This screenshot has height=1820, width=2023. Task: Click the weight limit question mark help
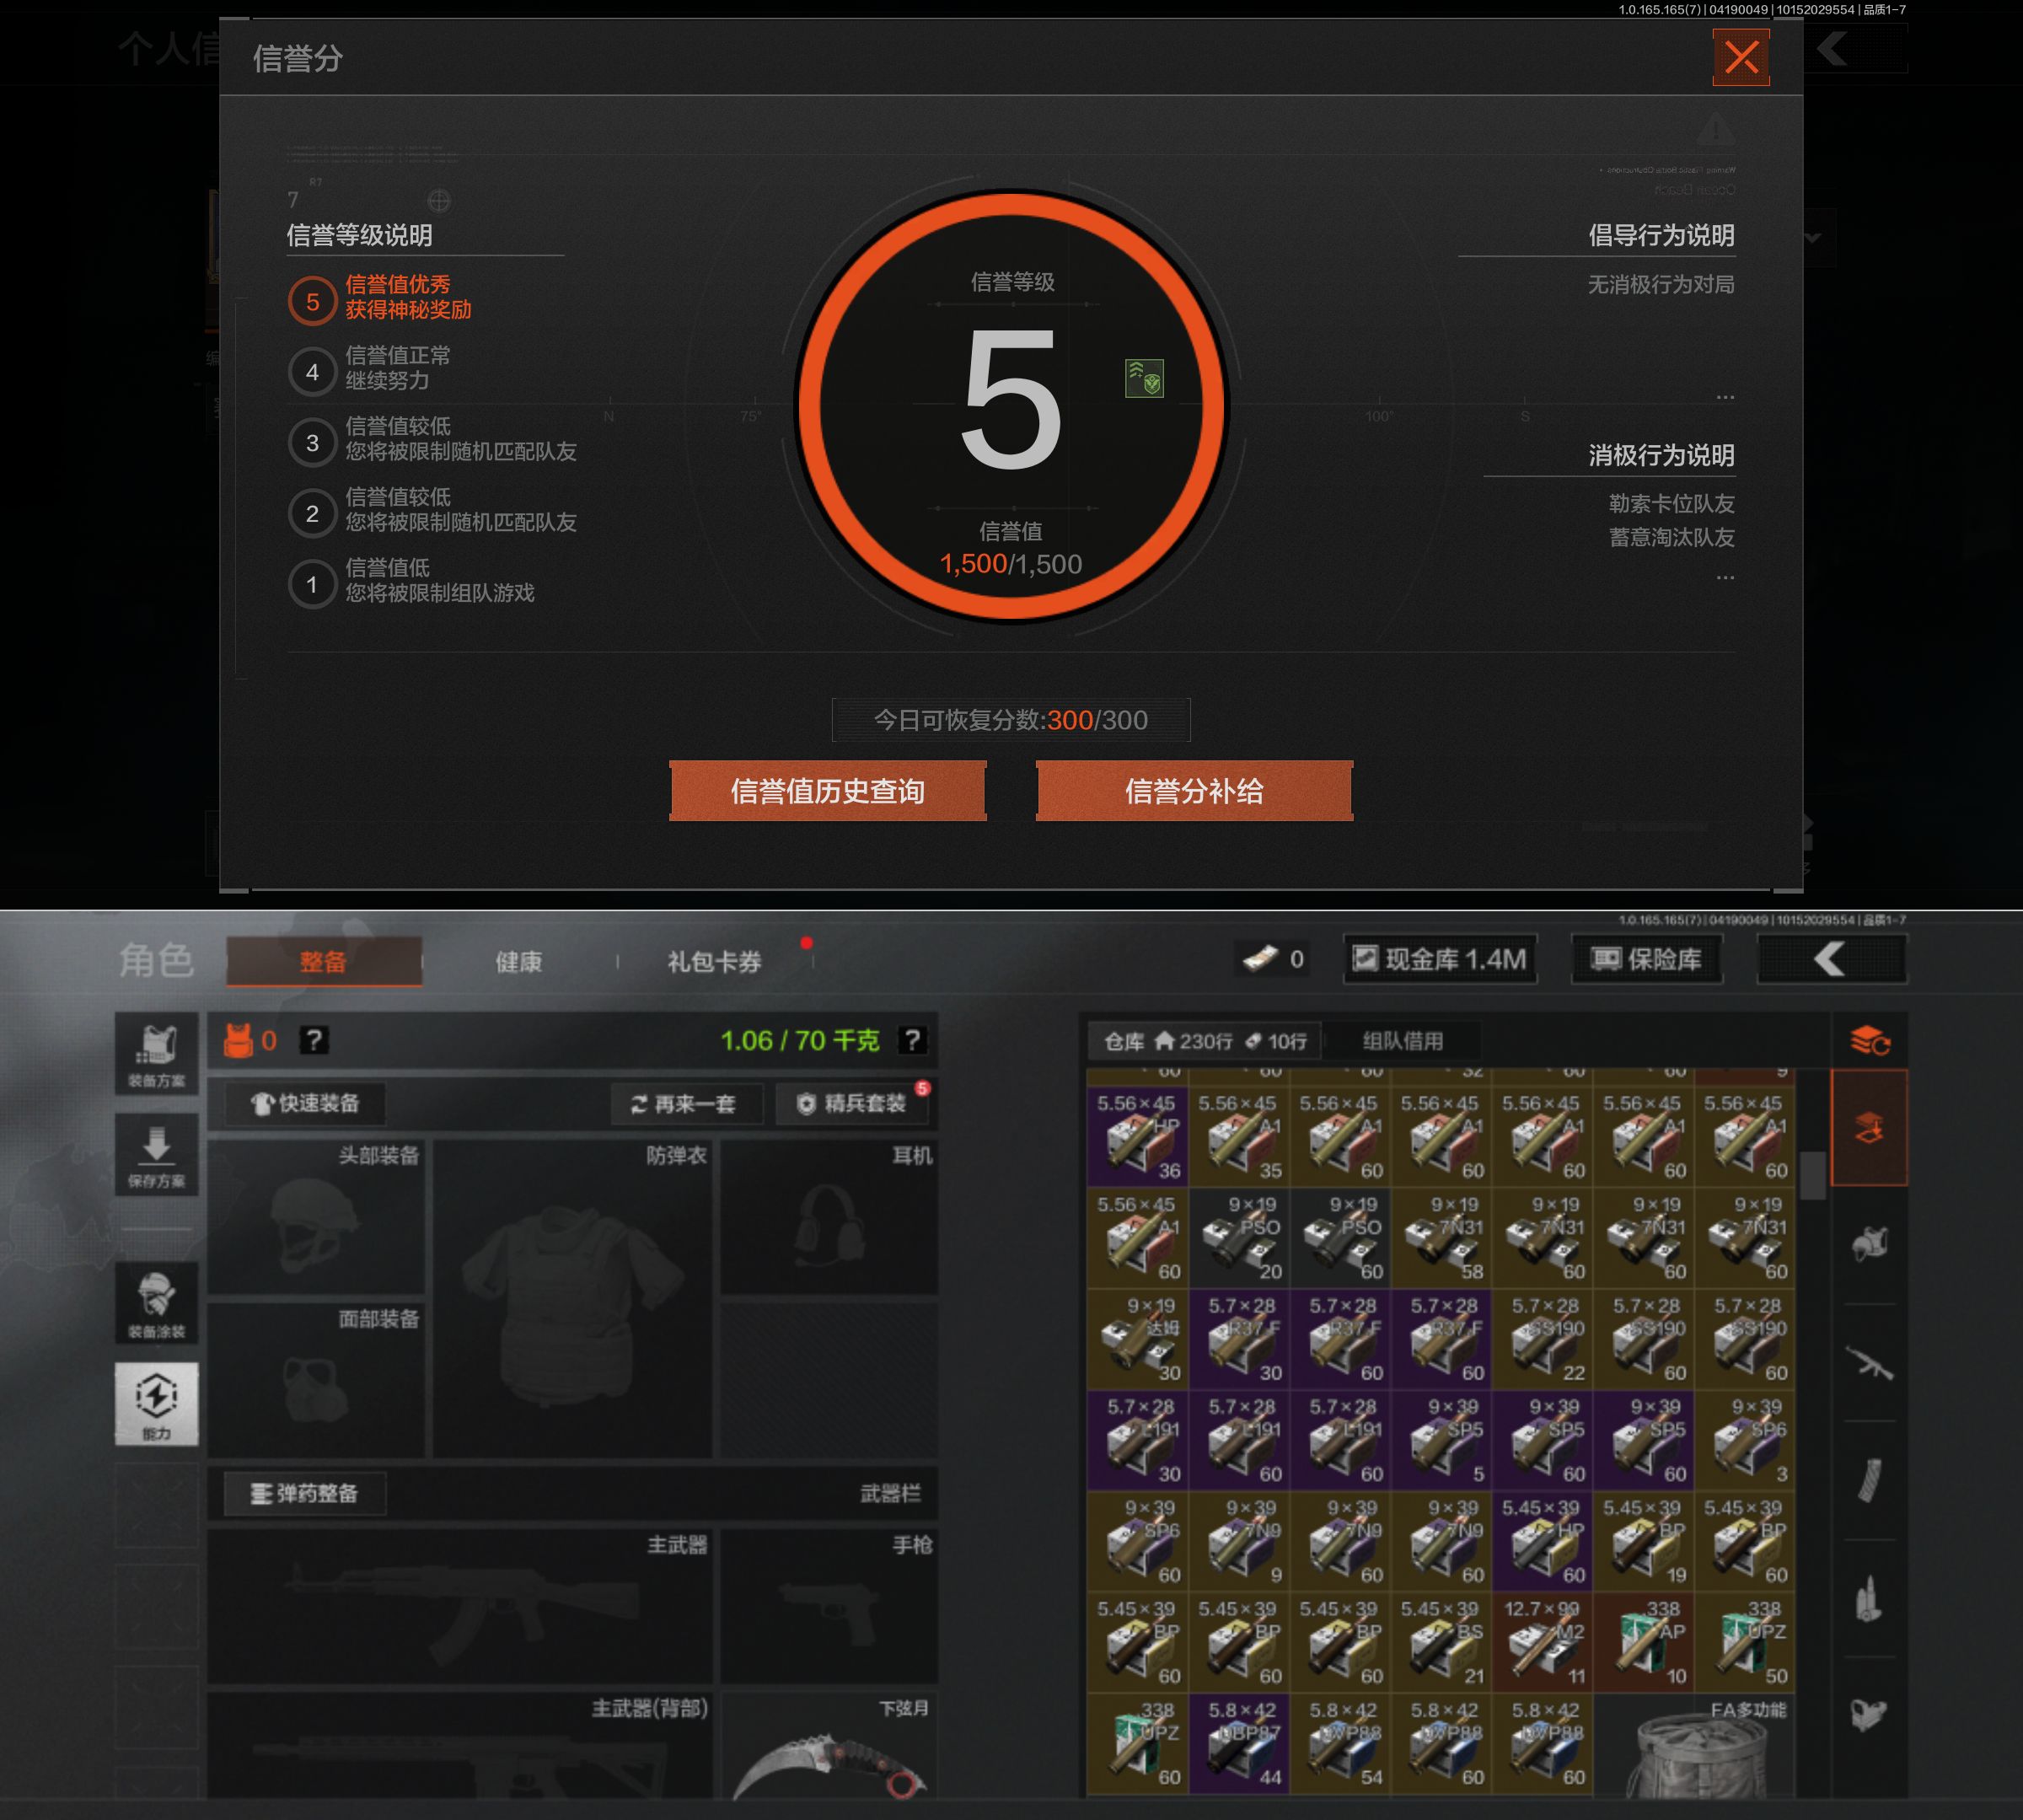click(911, 1041)
